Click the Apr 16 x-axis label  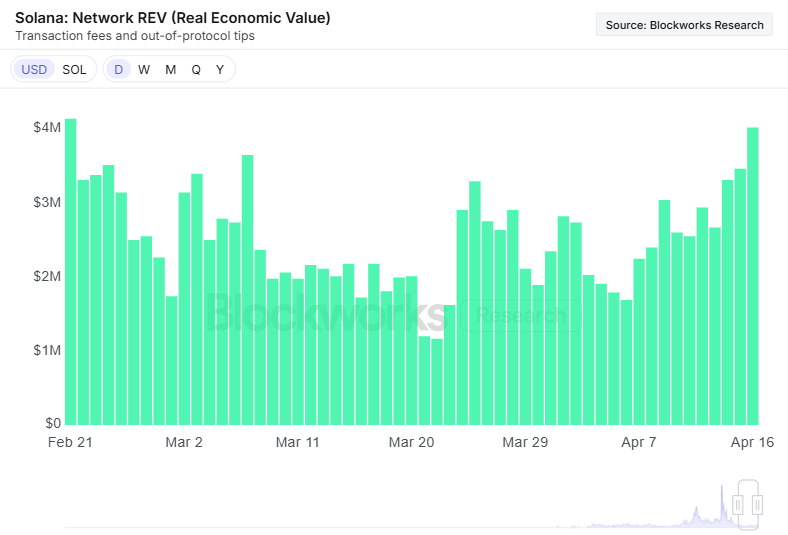coord(752,442)
